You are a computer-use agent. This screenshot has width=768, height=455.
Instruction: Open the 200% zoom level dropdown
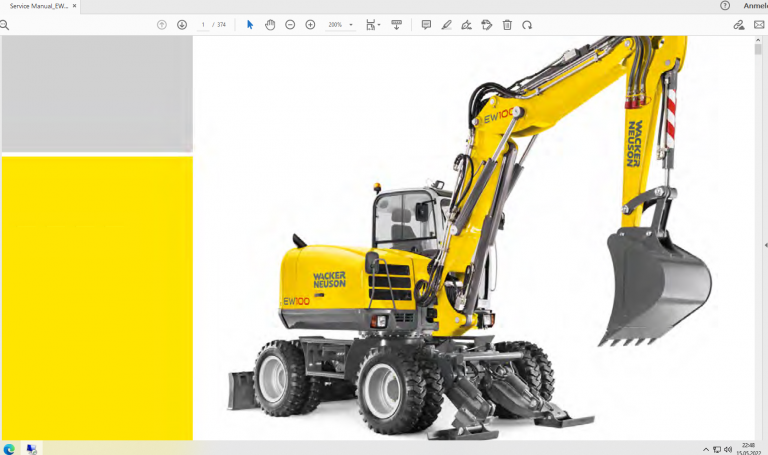(x=340, y=24)
